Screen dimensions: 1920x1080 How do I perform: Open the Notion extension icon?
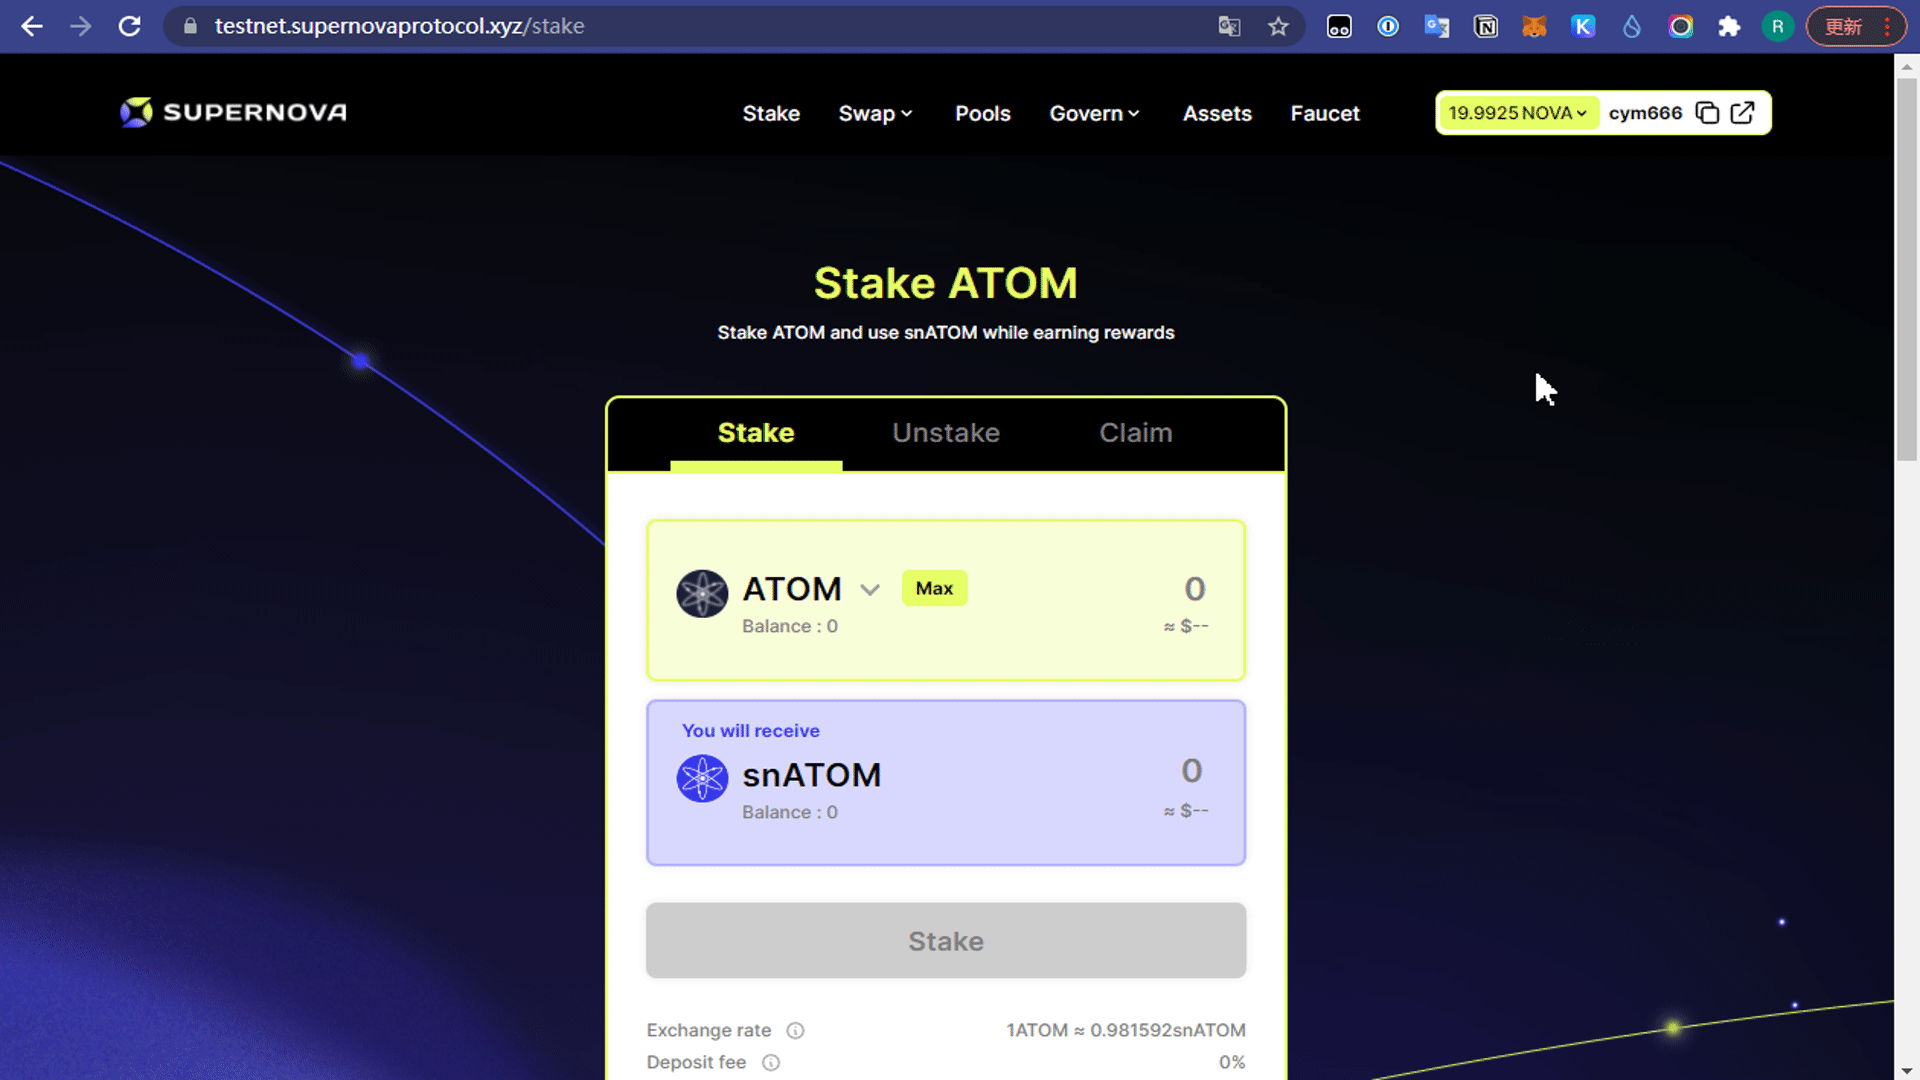pyautogui.click(x=1486, y=27)
